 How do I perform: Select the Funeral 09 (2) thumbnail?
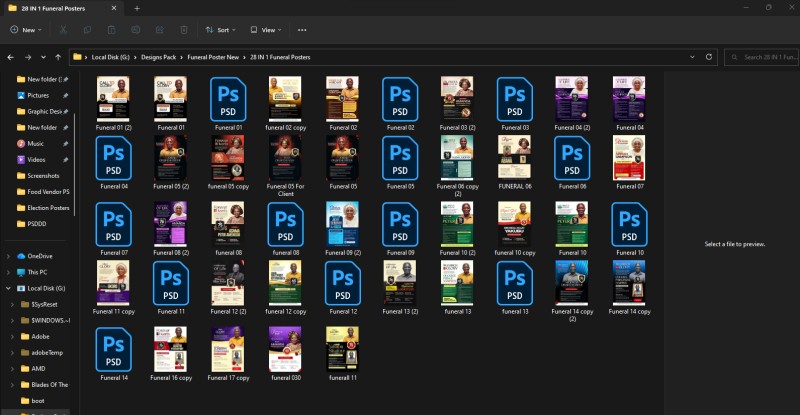[343, 225]
